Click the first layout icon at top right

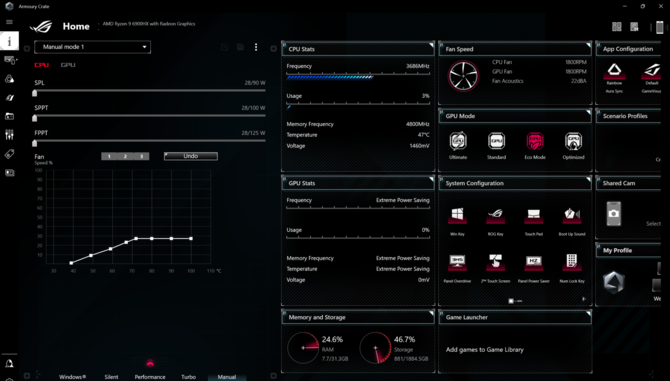click(x=617, y=27)
